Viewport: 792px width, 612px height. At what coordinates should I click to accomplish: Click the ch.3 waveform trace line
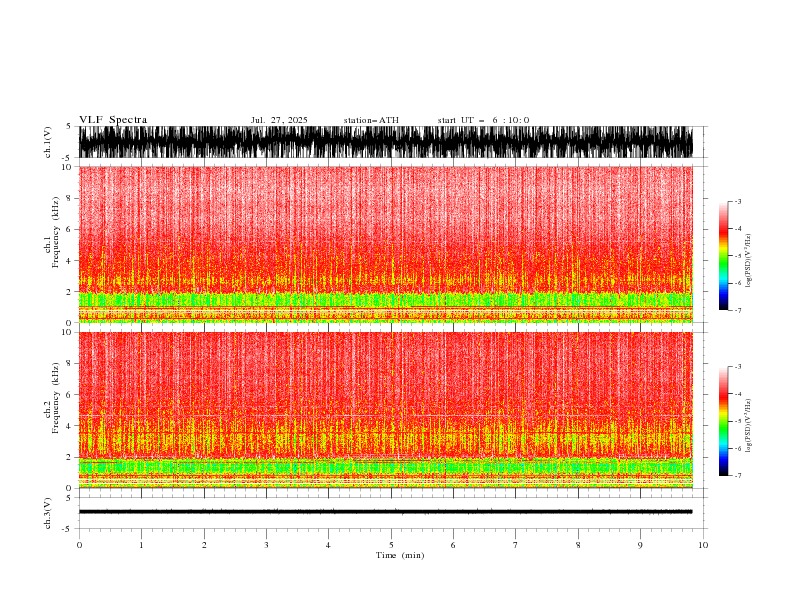coord(385,512)
